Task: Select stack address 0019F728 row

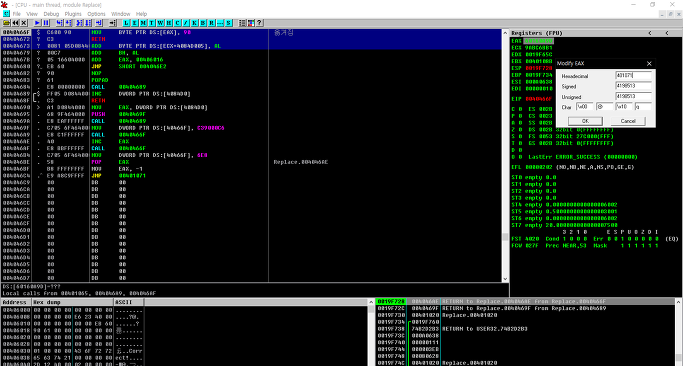Action: pos(526,302)
